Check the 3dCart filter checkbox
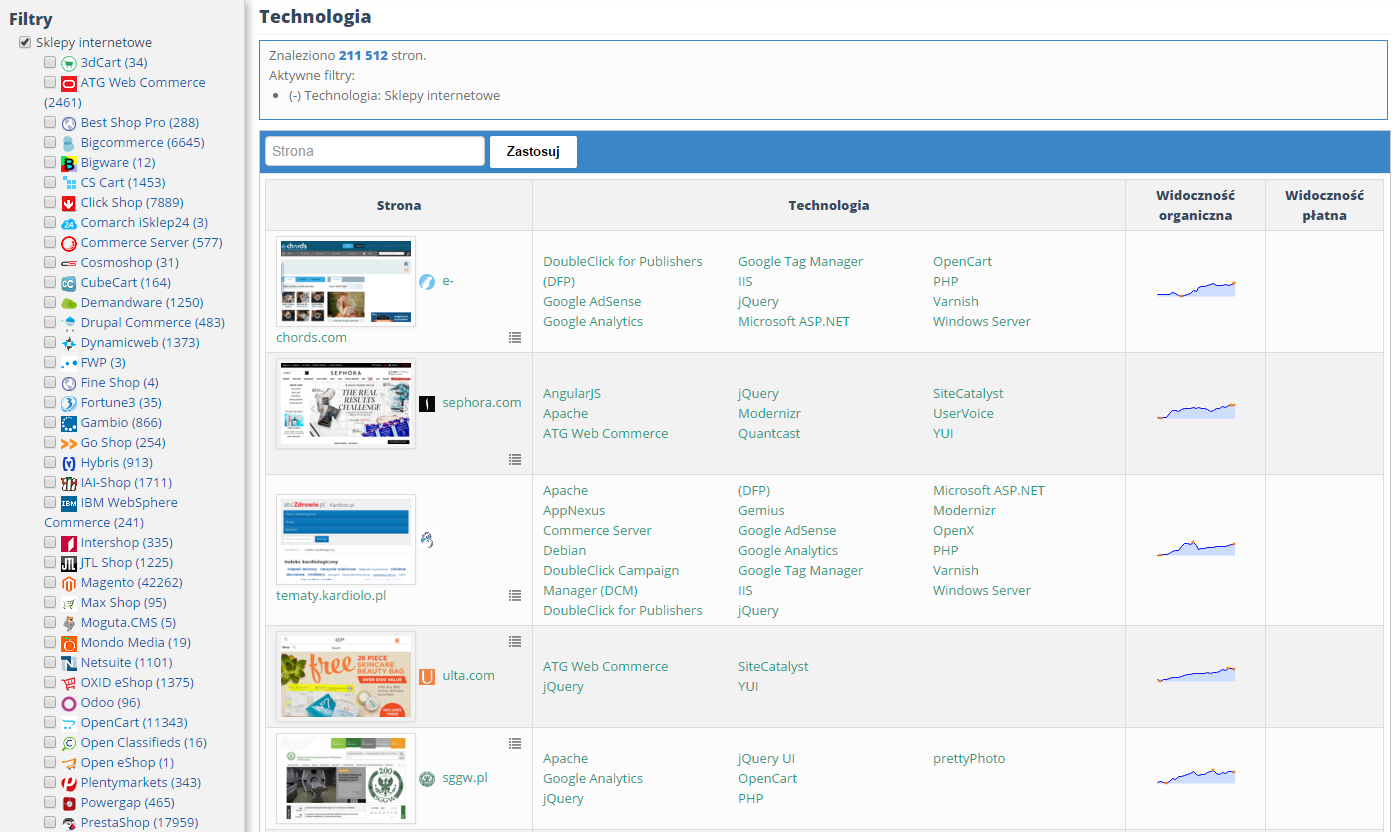The height and width of the screenshot is (832, 1399). tap(50, 63)
